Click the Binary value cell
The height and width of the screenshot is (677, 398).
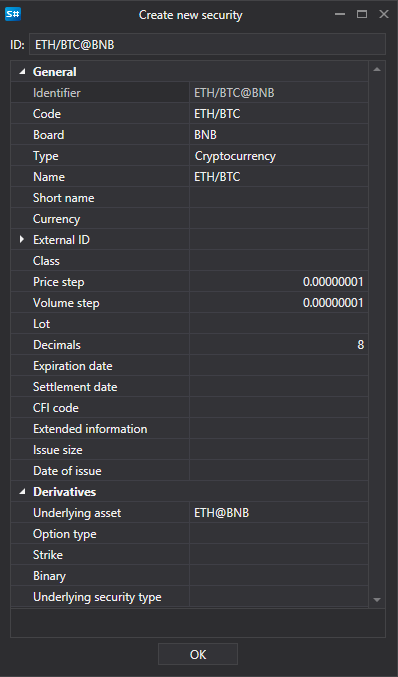279,576
